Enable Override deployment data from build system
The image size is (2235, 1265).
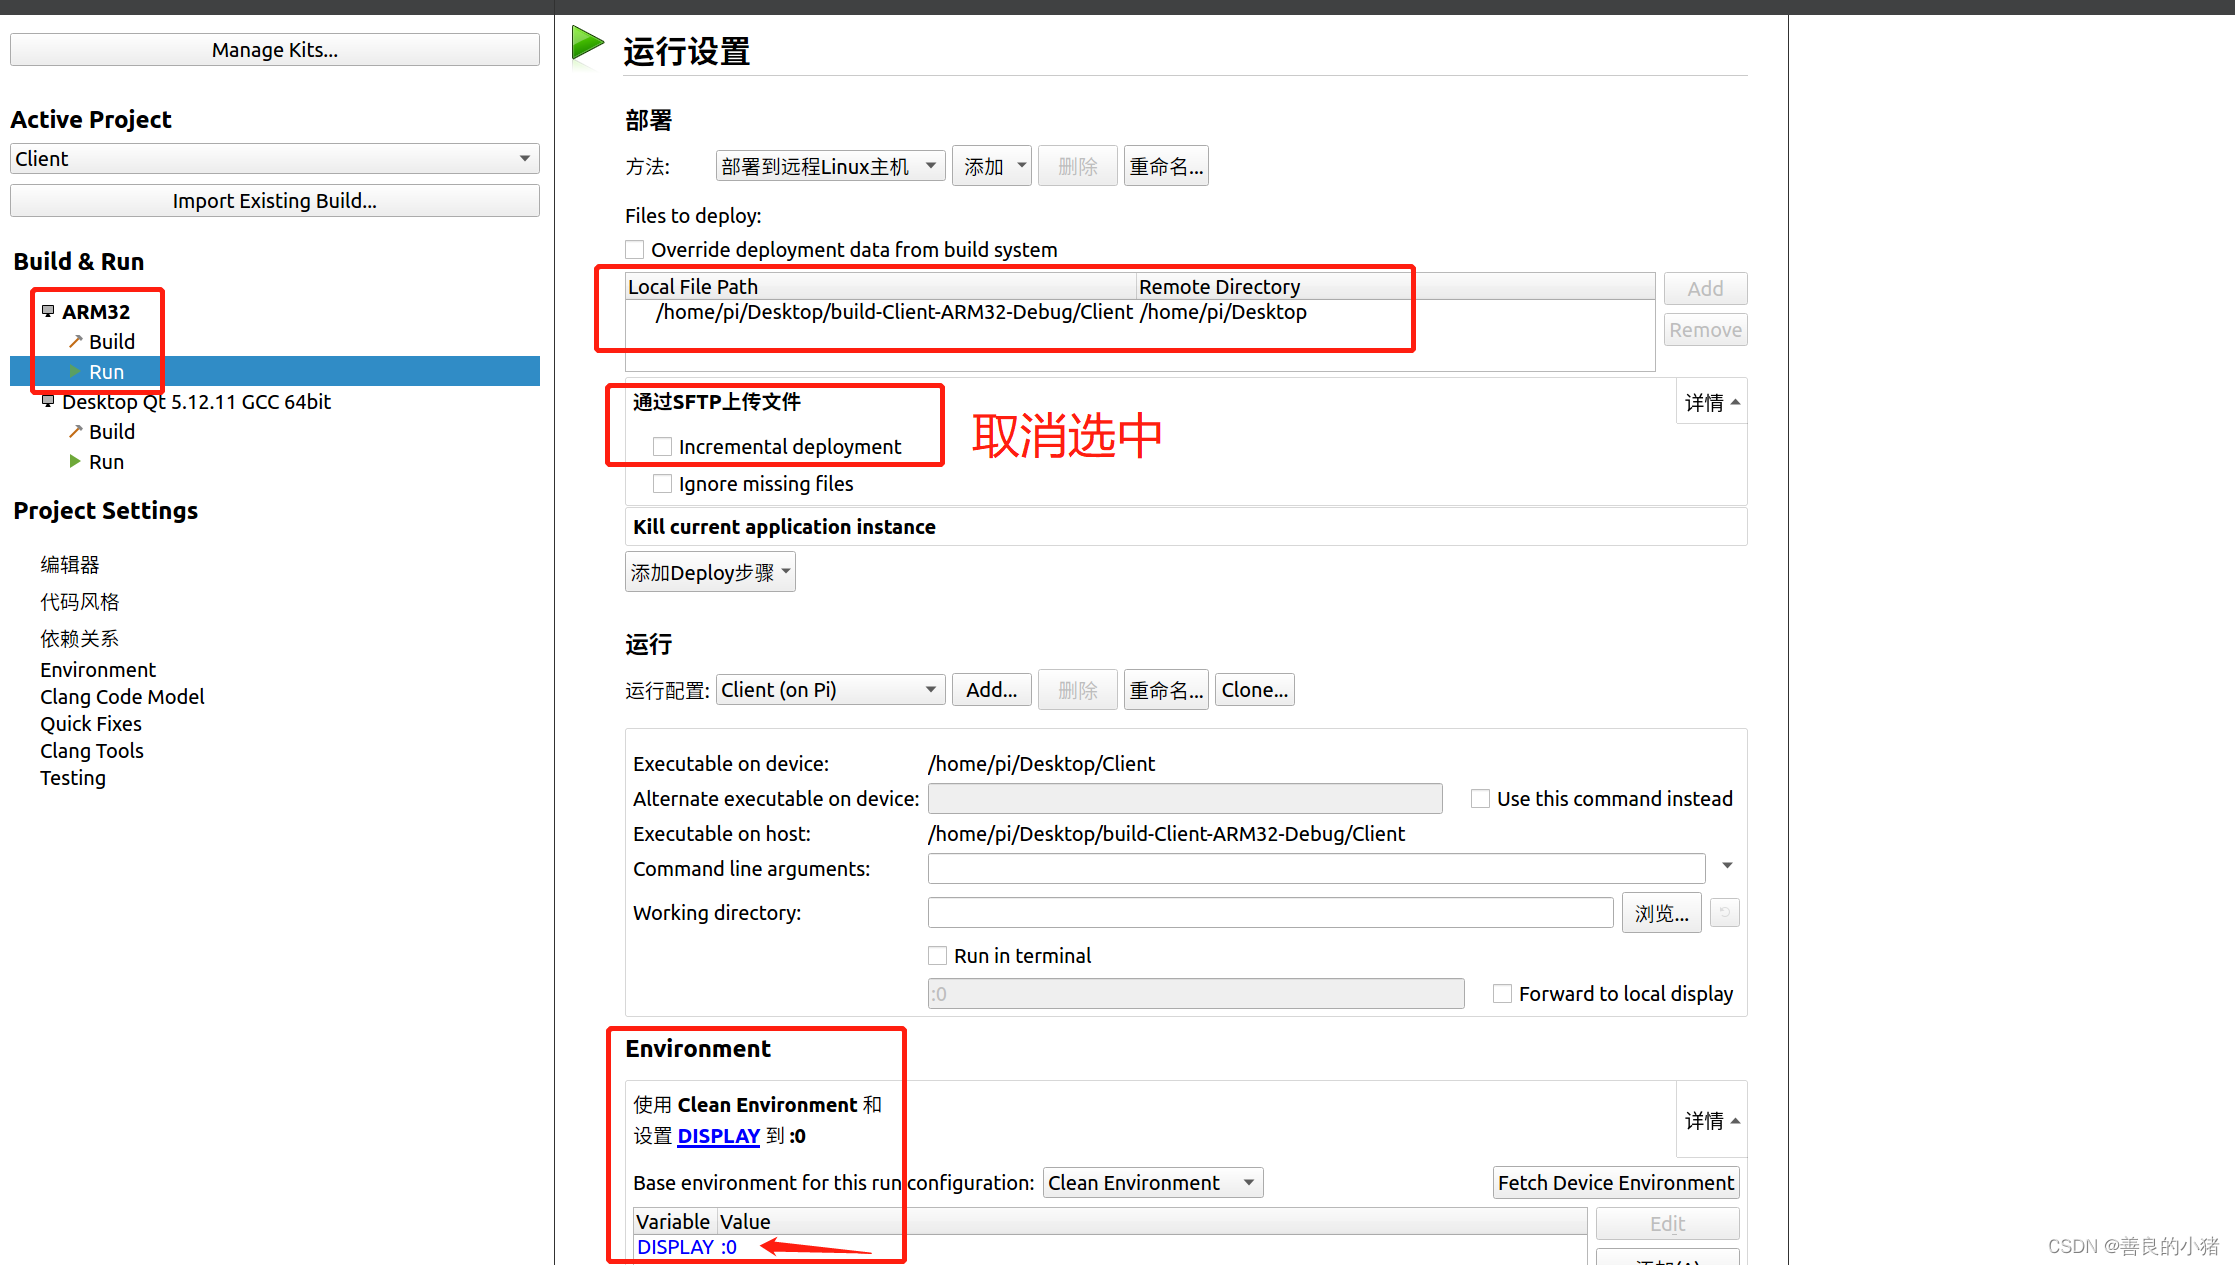tap(635, 250)
